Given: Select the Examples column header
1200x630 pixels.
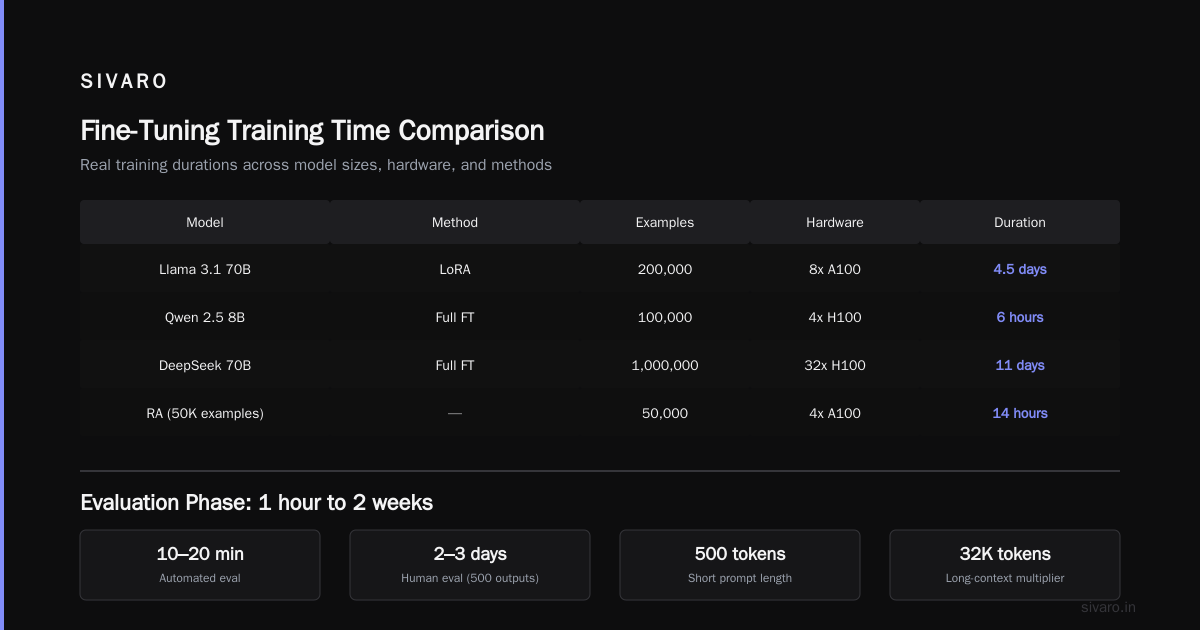Looking at the screenshot, I should pos(665,222).
